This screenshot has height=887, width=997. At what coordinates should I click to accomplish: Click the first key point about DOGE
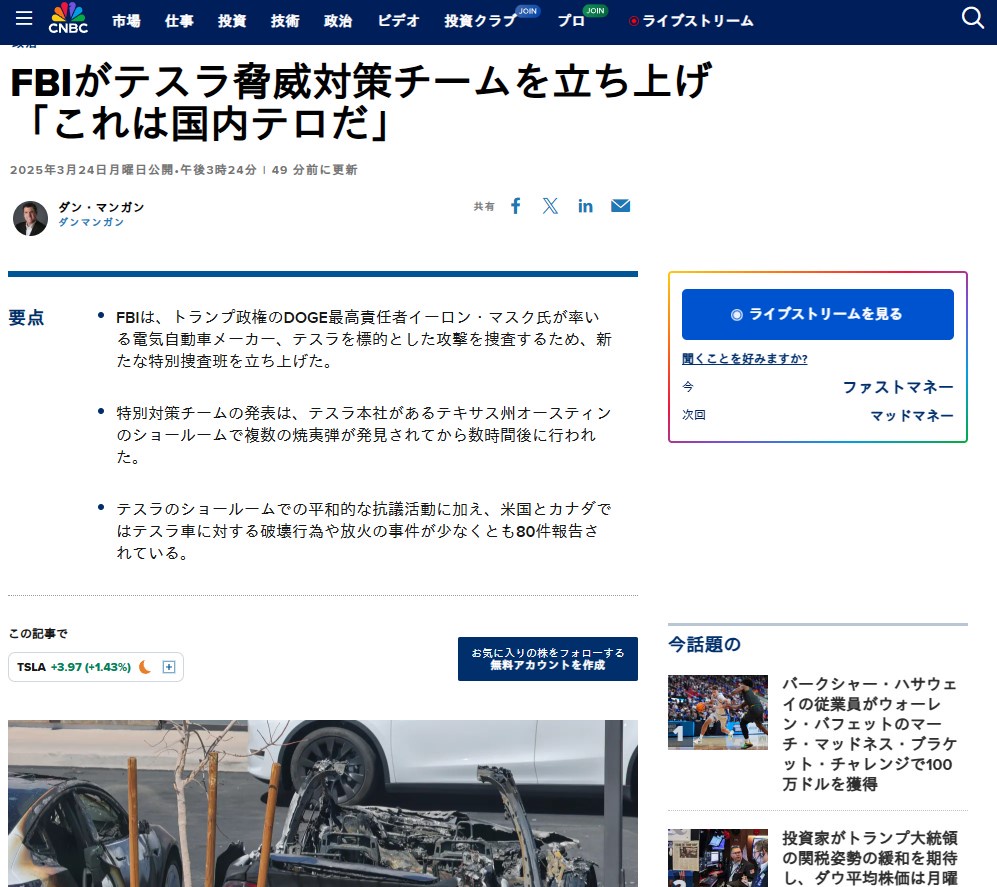[x=364, y=339]
